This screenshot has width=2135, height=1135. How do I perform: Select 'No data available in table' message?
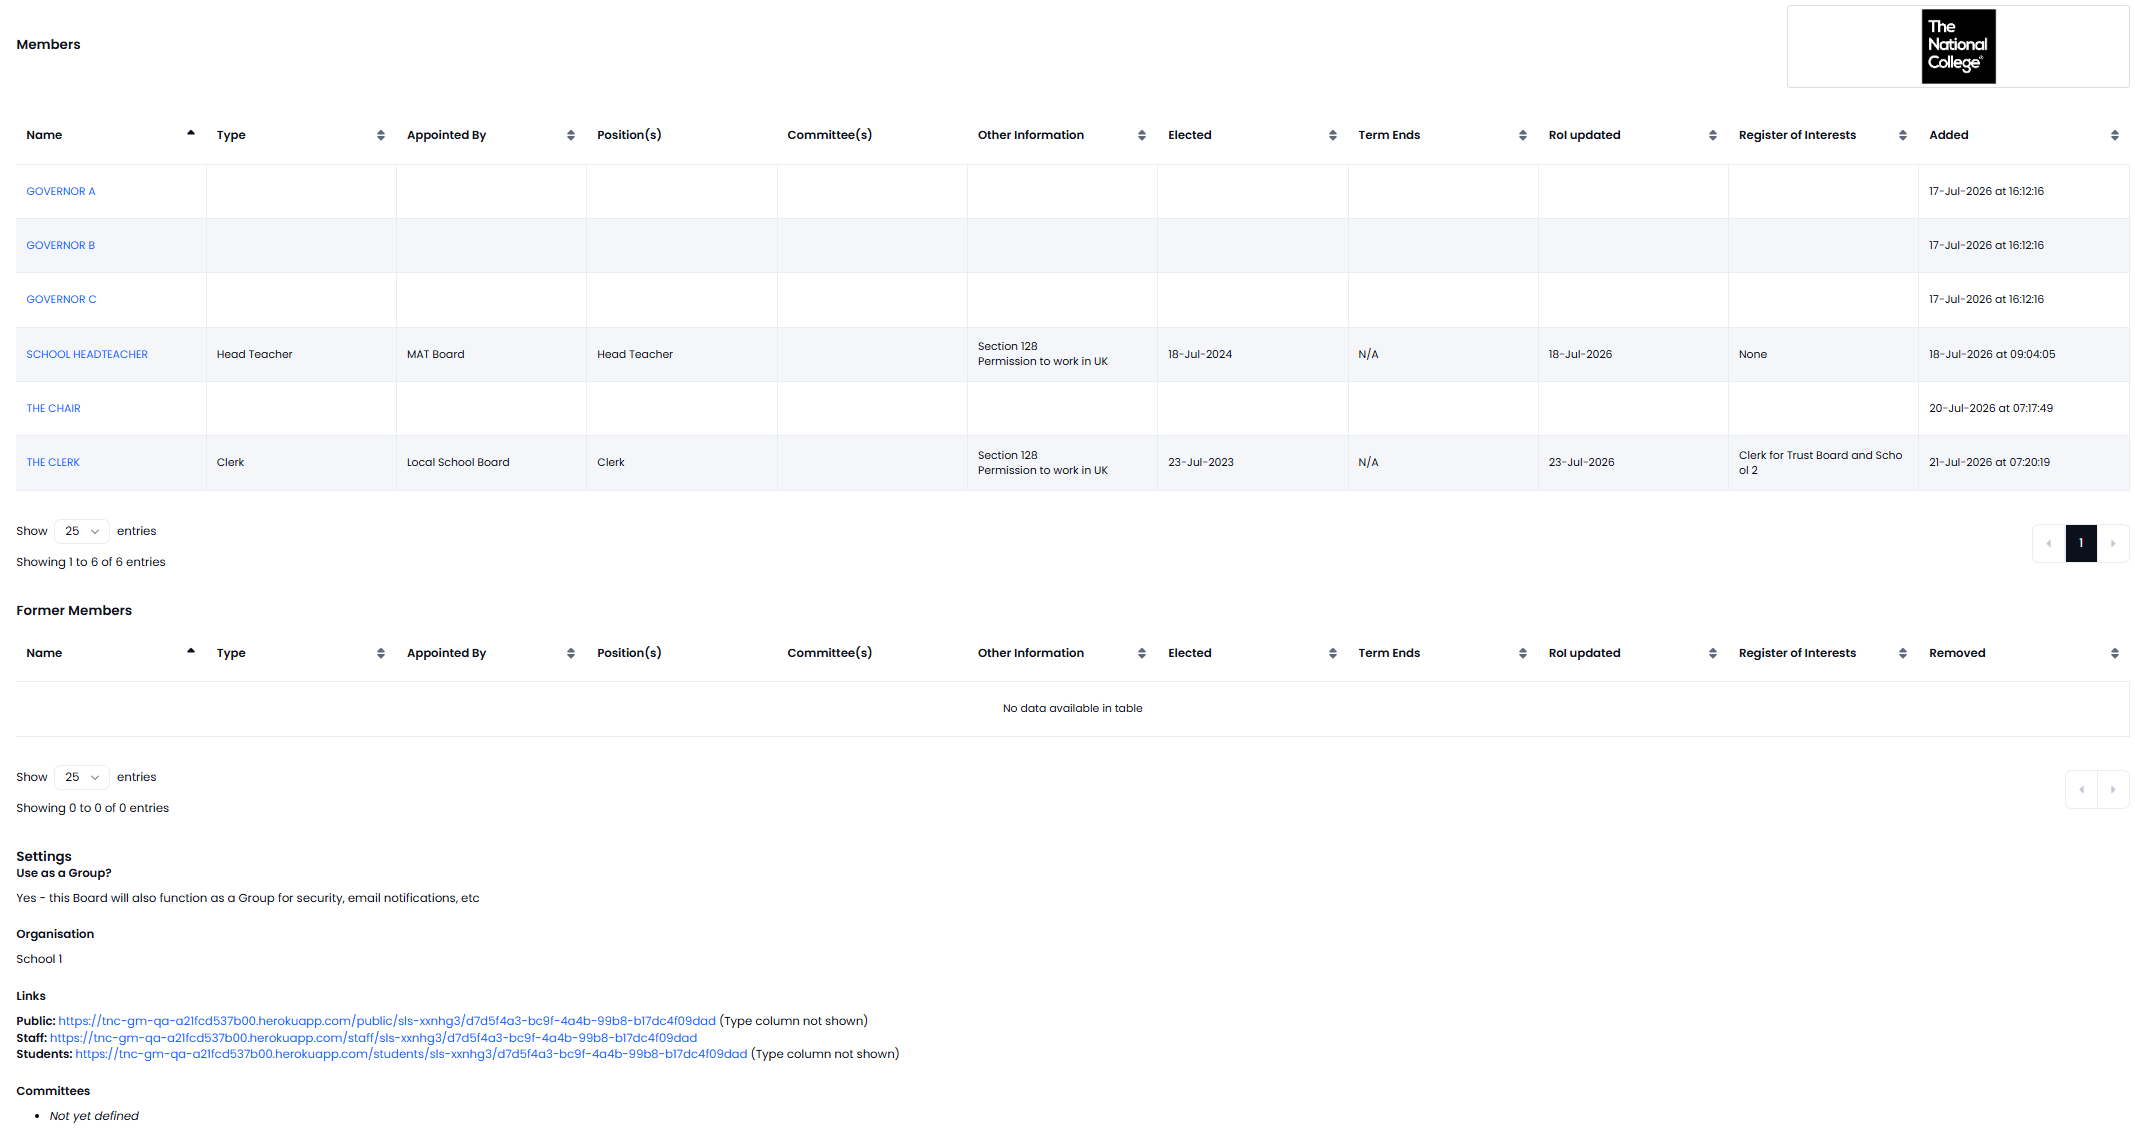[x=1072, y=708]
